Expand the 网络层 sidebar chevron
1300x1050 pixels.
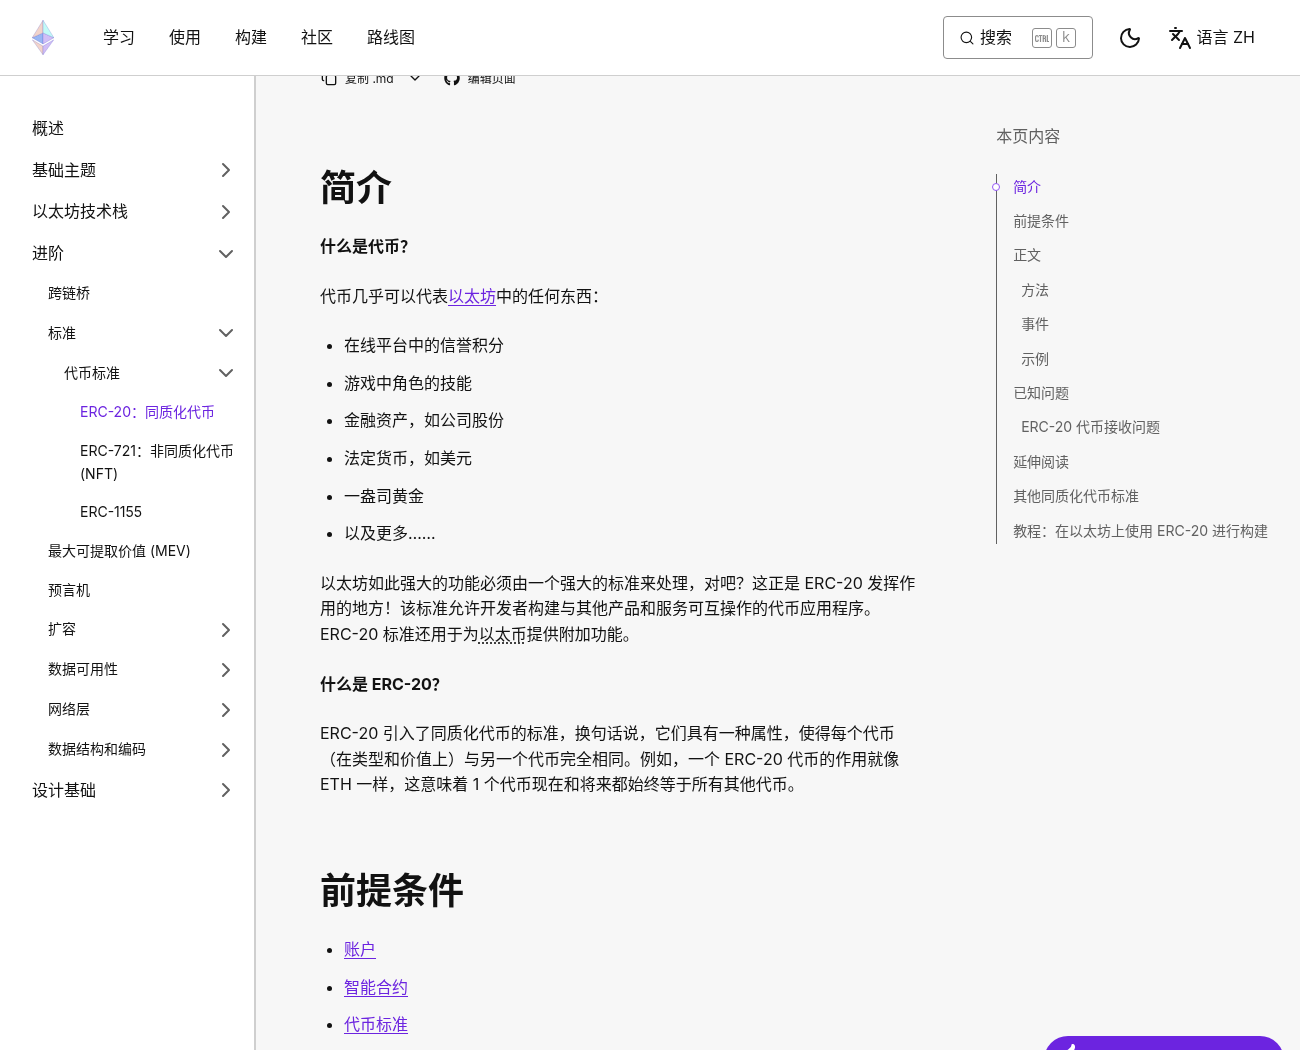coord(226,710)
